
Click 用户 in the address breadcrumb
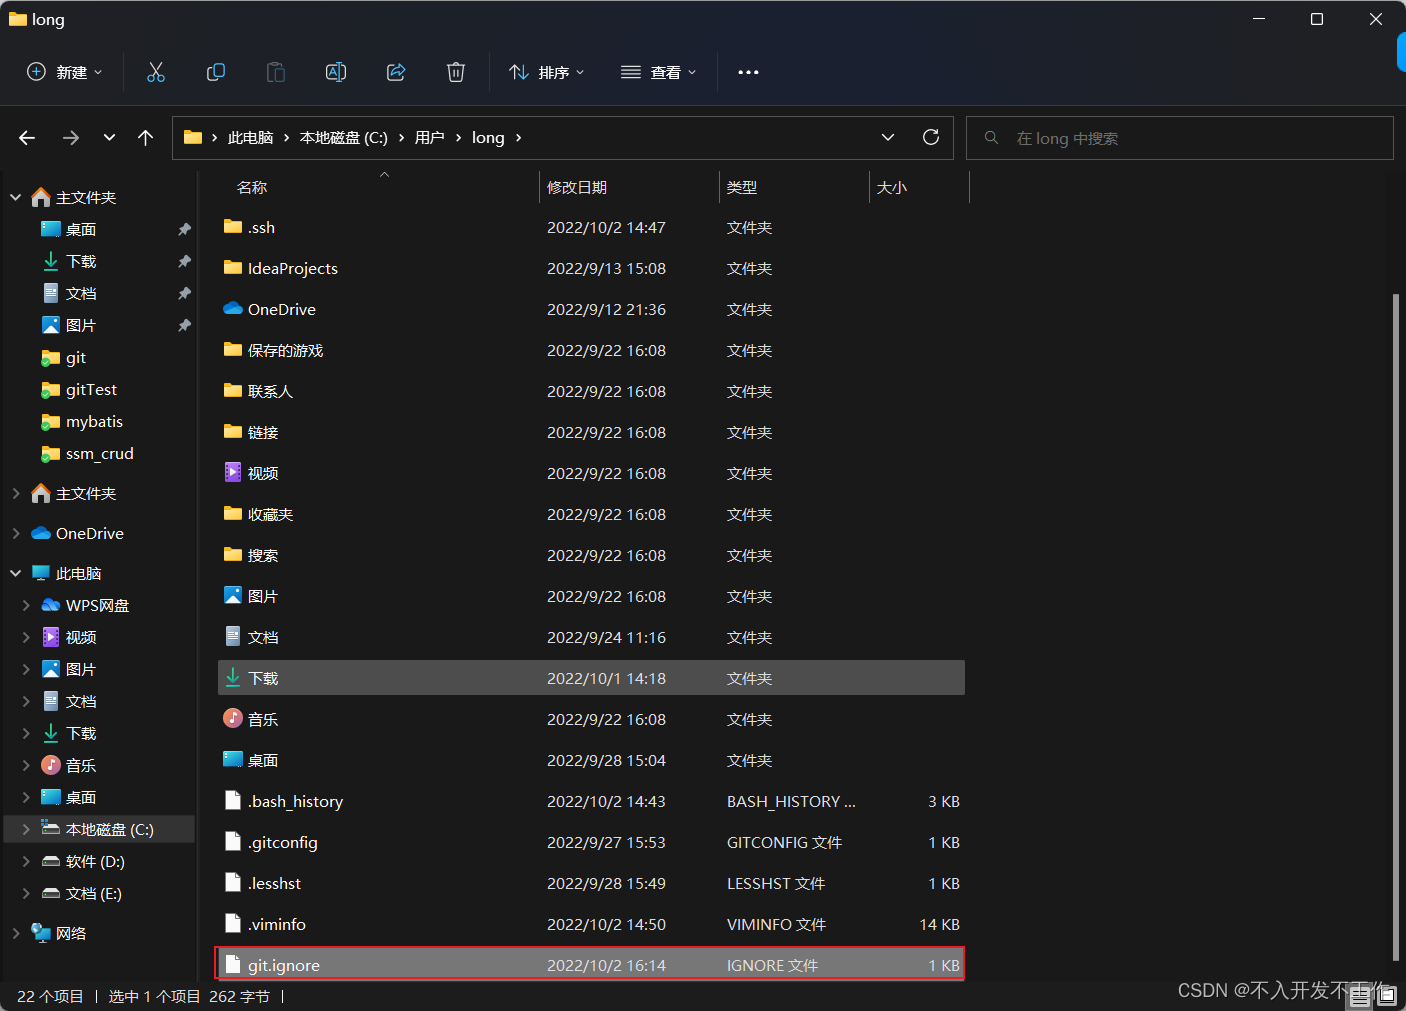(x=430, y=138)
